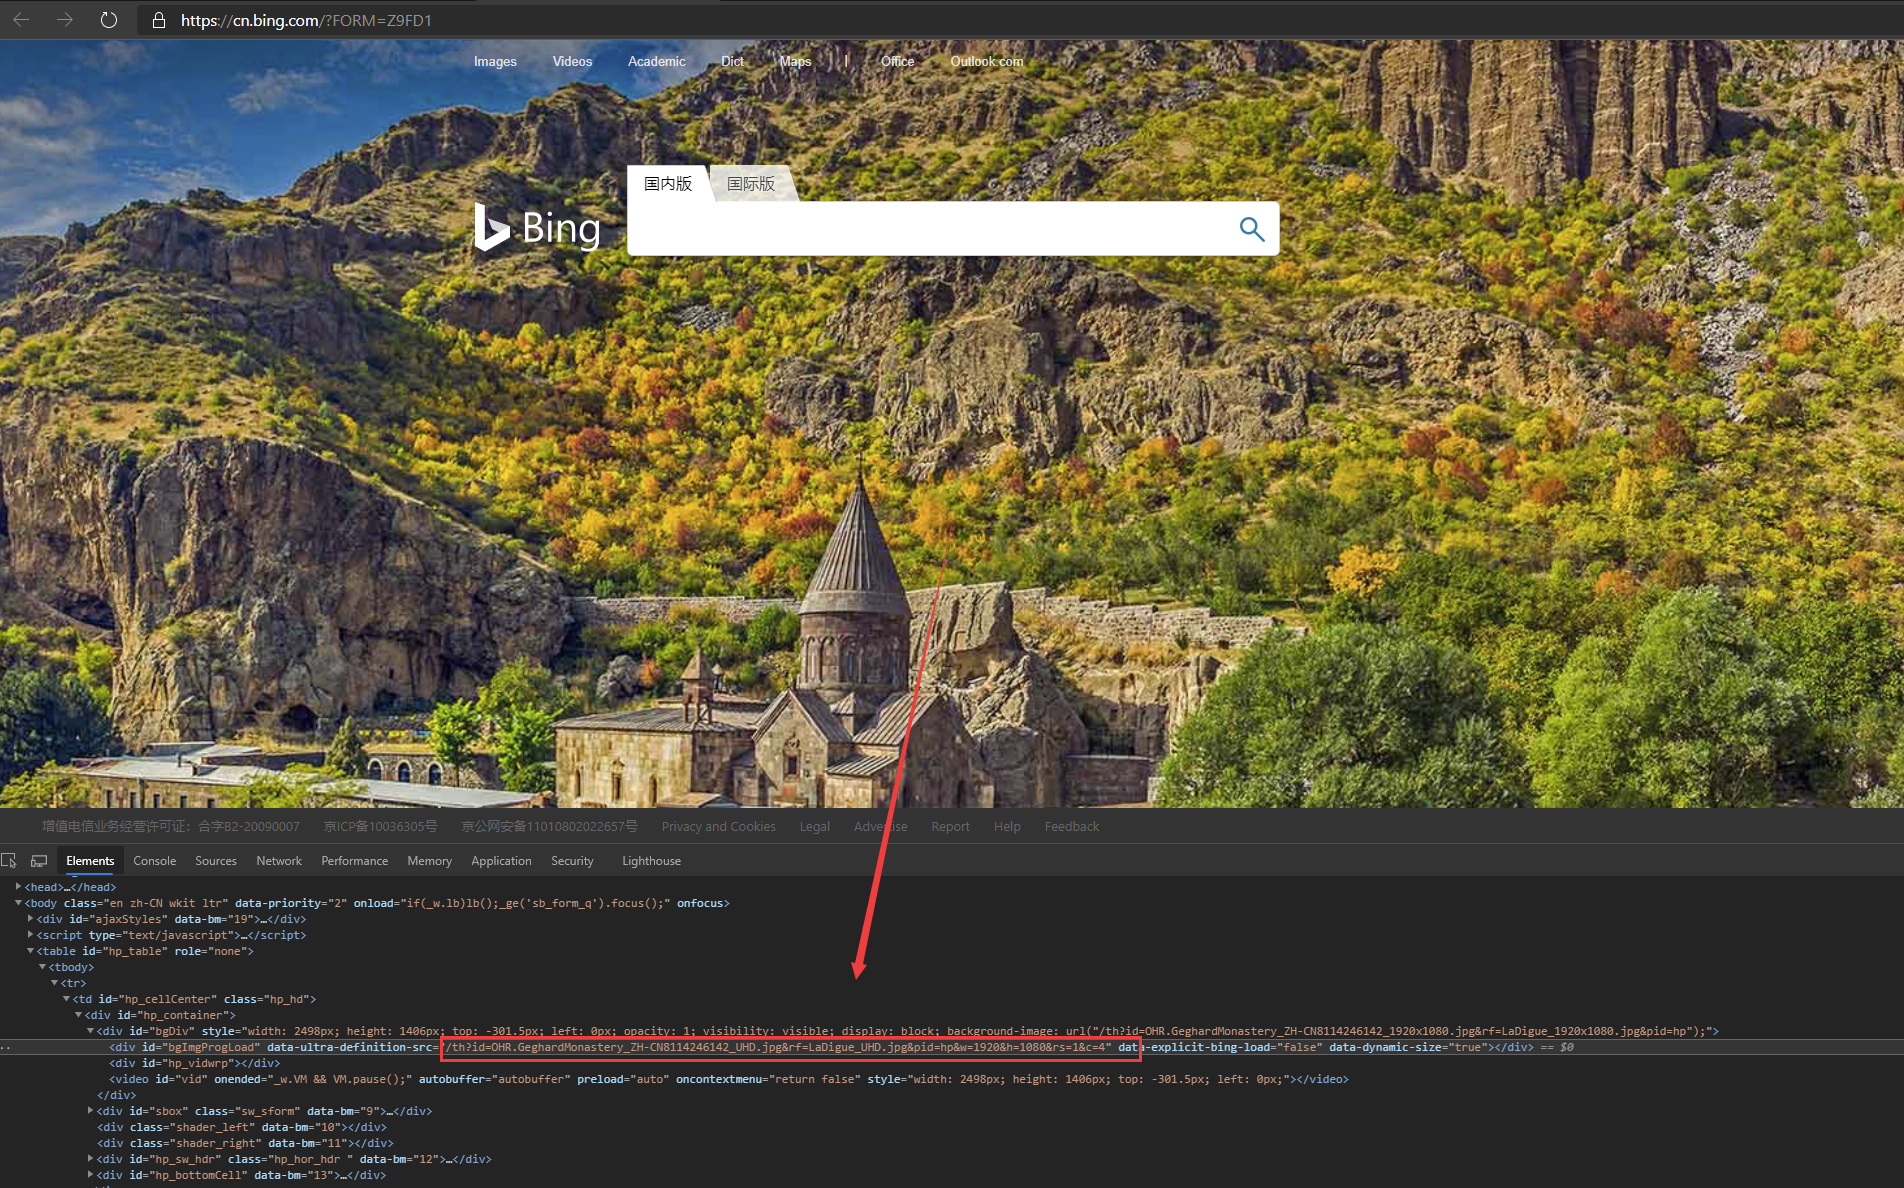The image size is (1904, 1188).
Task: Reload the page with refresh icon
Action: click(109, 20)
